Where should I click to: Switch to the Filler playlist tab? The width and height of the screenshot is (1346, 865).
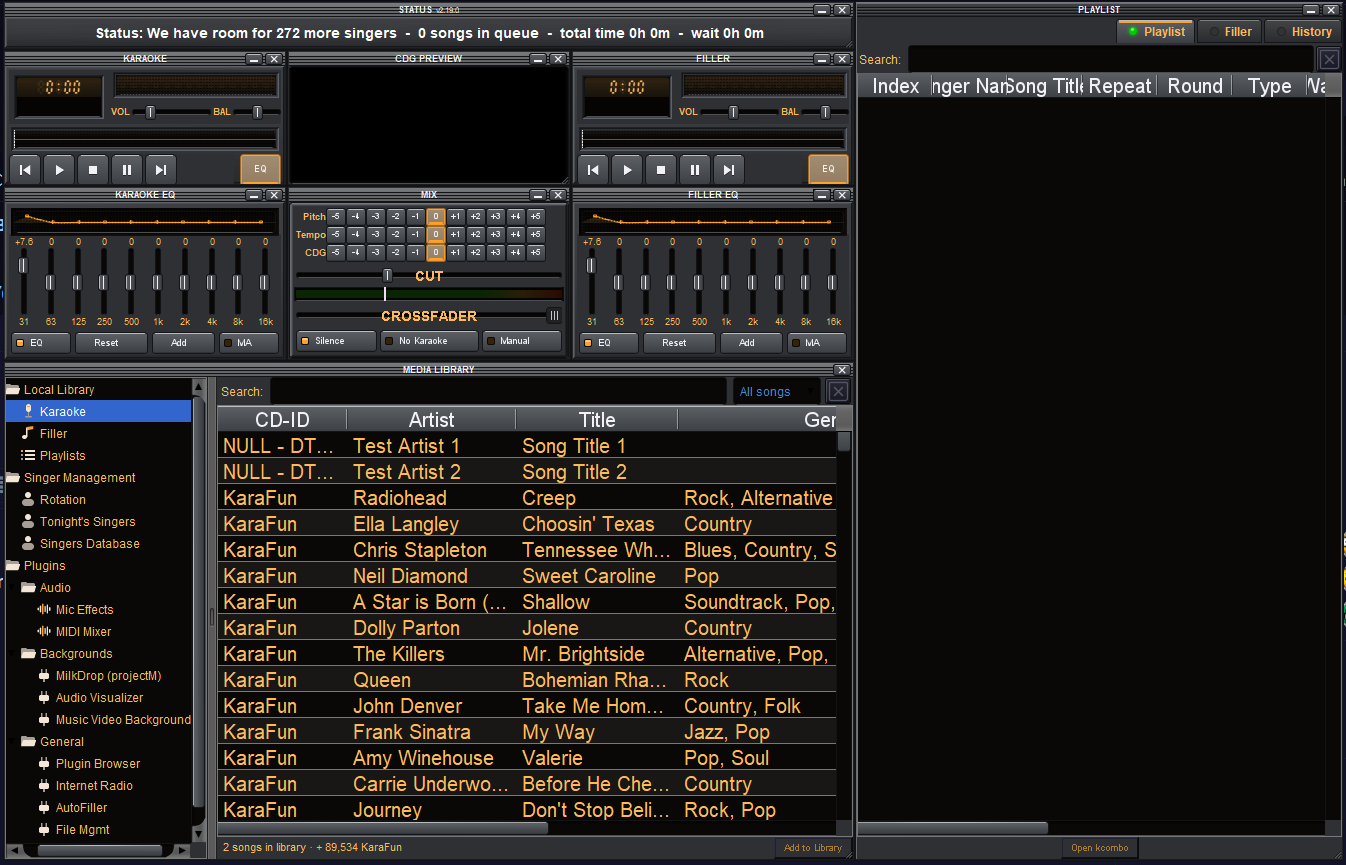click(x=1228, y=32)
